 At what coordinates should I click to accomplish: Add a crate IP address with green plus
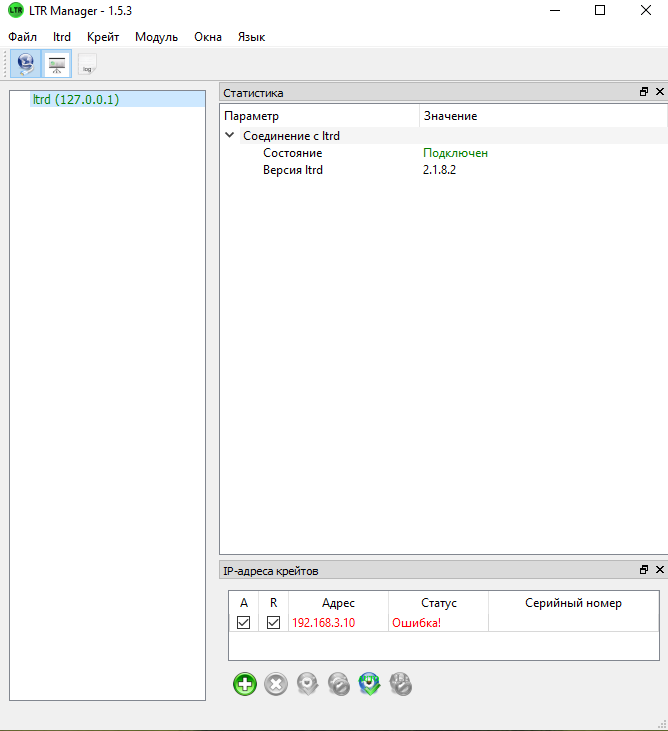coord(245,684)
